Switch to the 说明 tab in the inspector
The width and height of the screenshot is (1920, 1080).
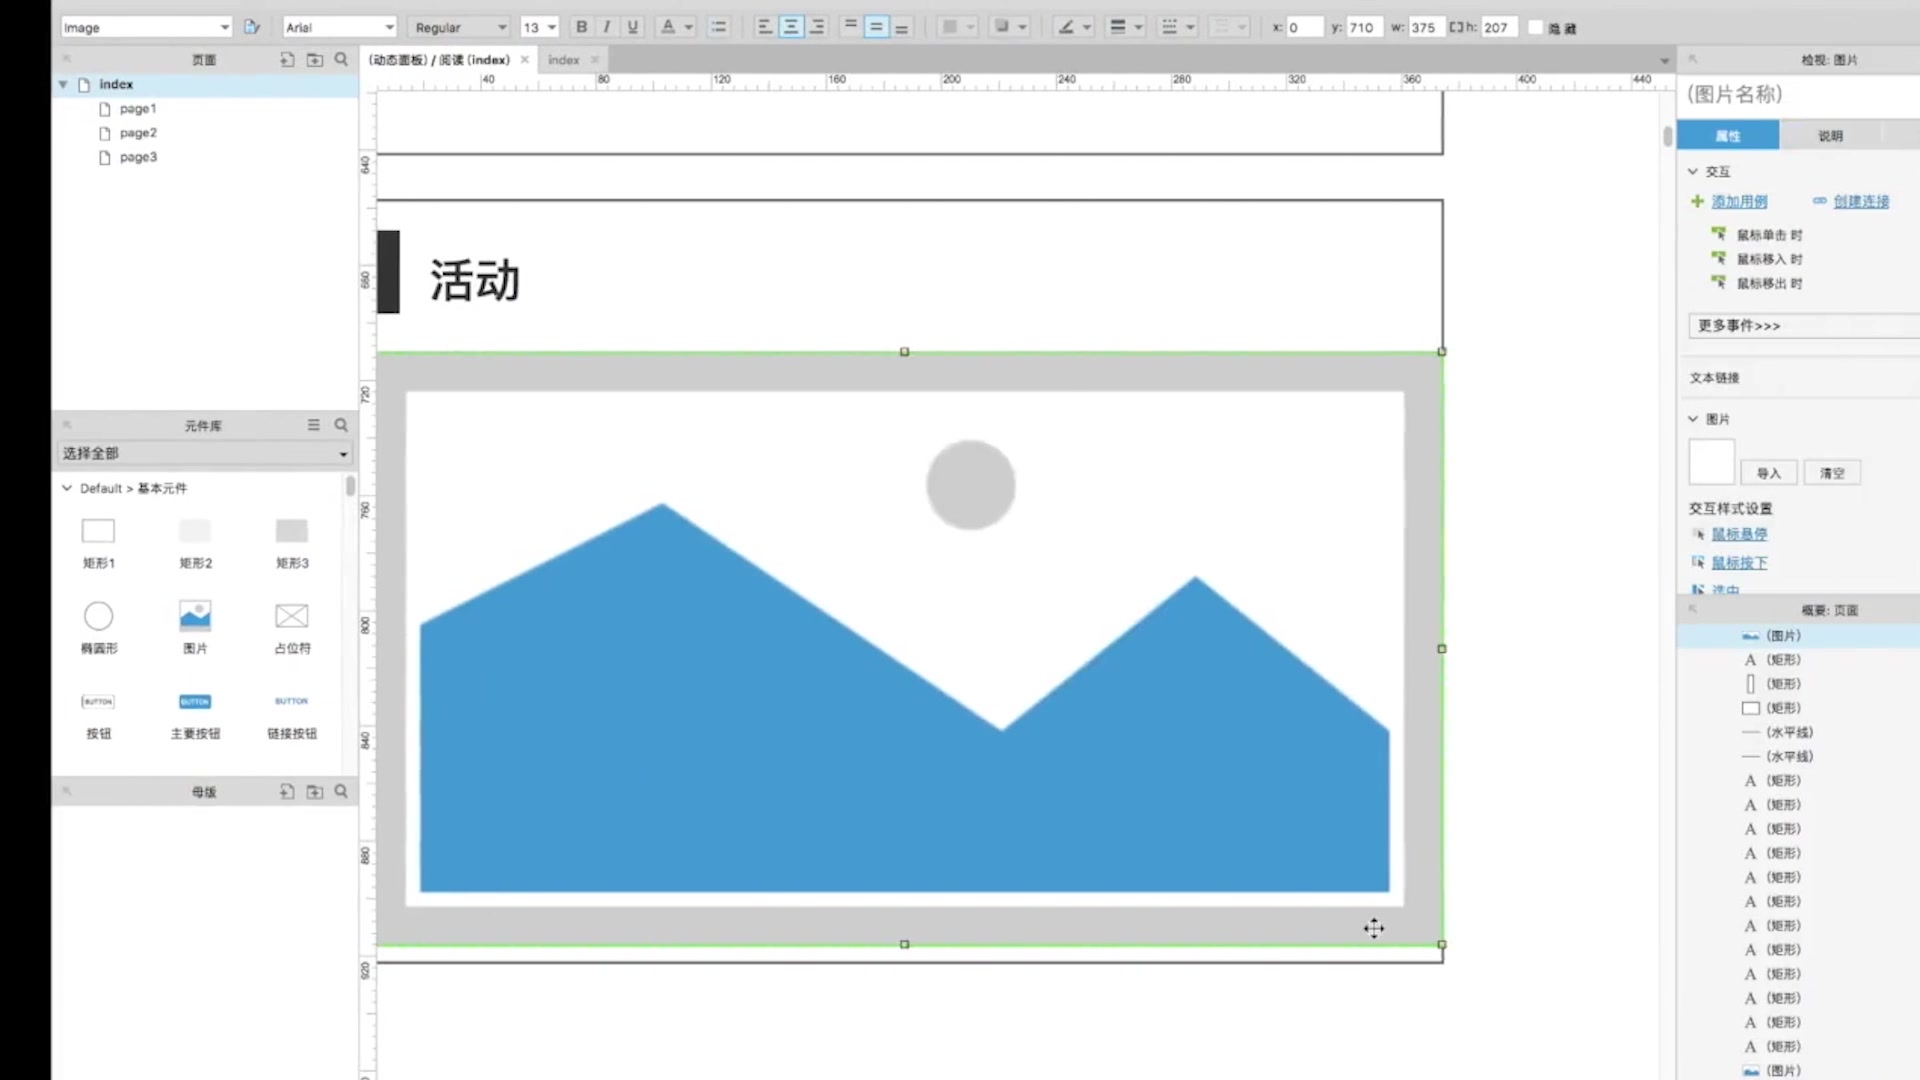point(1831,134)
